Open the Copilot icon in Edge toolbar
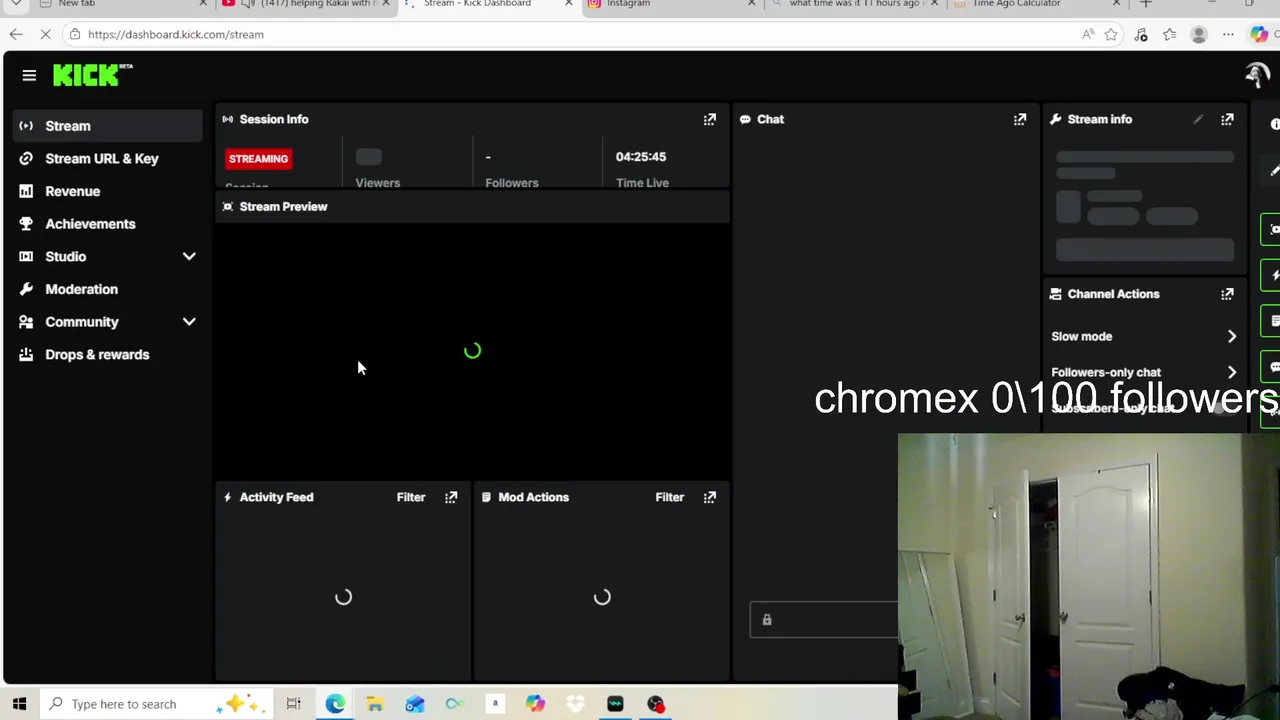Screen dimensions: 1280x720 1259,34
